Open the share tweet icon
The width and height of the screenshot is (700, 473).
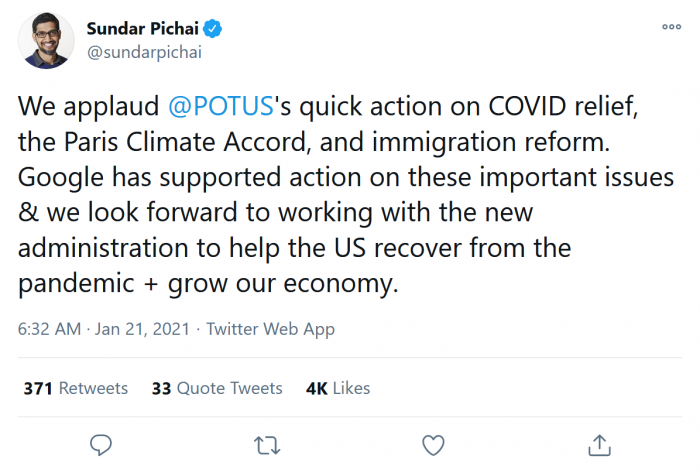598,443
